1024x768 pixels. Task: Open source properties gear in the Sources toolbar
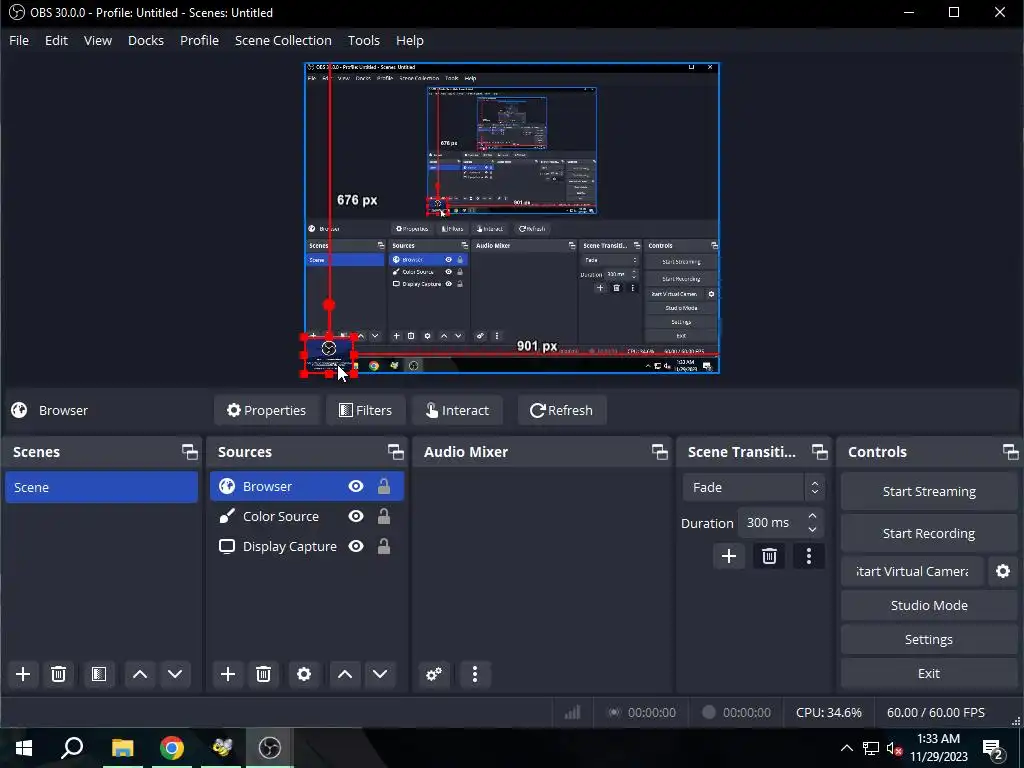click(x=304, y=674)
